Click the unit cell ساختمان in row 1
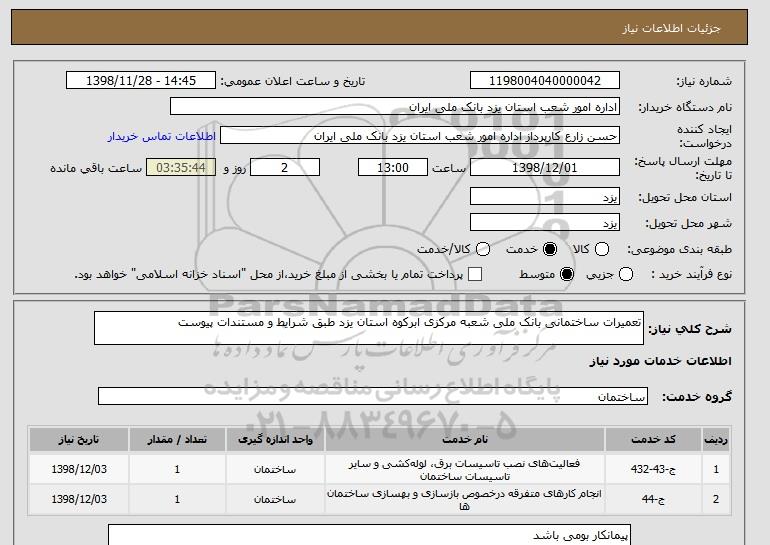This screenshot has height=545, width=770. (x=275, y=469)
